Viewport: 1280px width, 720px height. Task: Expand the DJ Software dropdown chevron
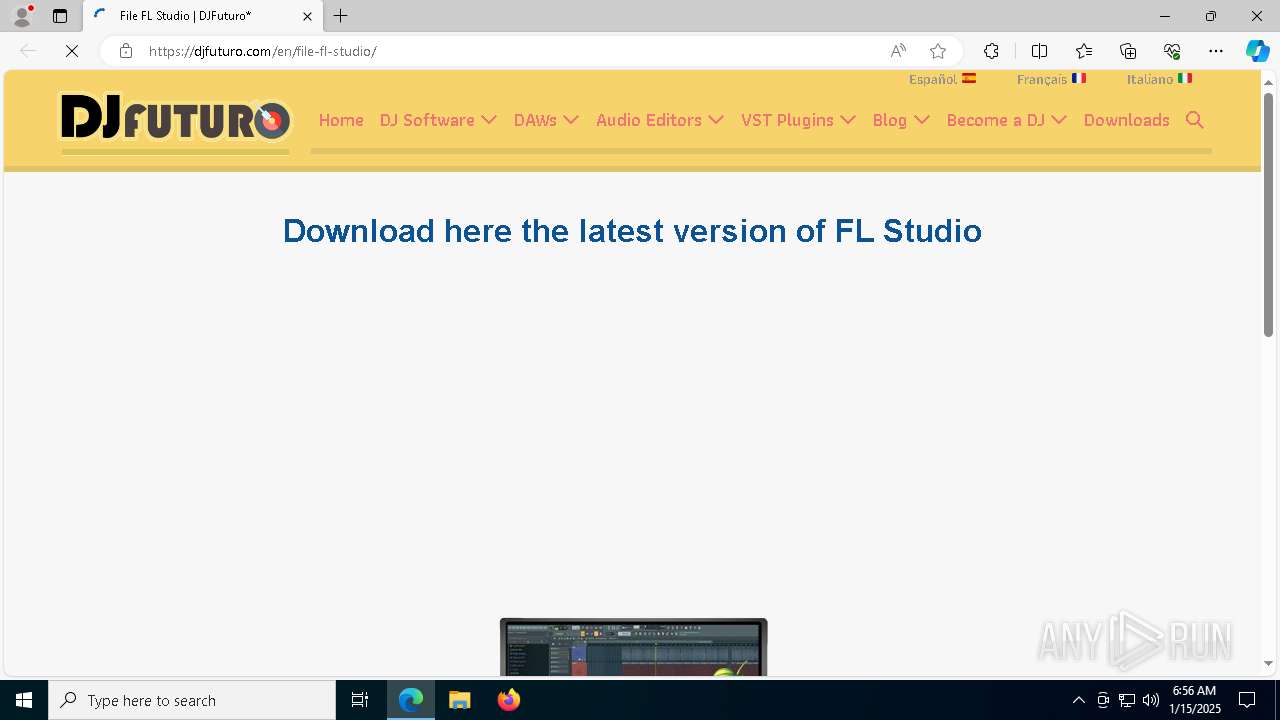[x=489, y=120]
